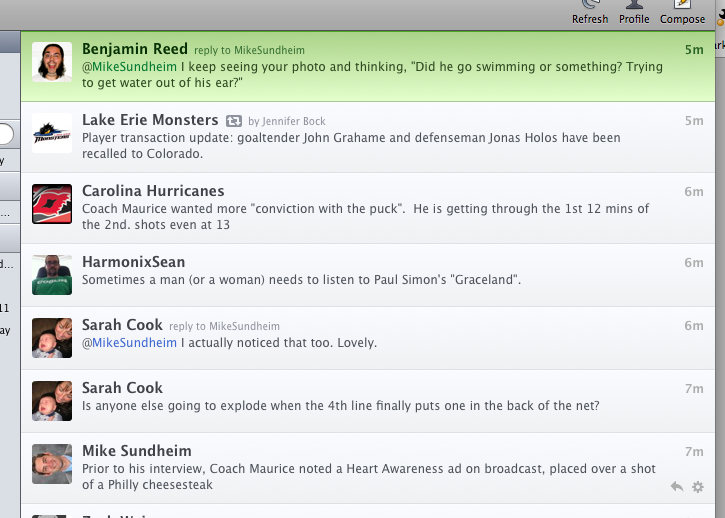Click Sarah Cook's avatar on the Lovely reply
Viewport: 725px width, 518px height.
pyautogui.click(x=52, y=338)
